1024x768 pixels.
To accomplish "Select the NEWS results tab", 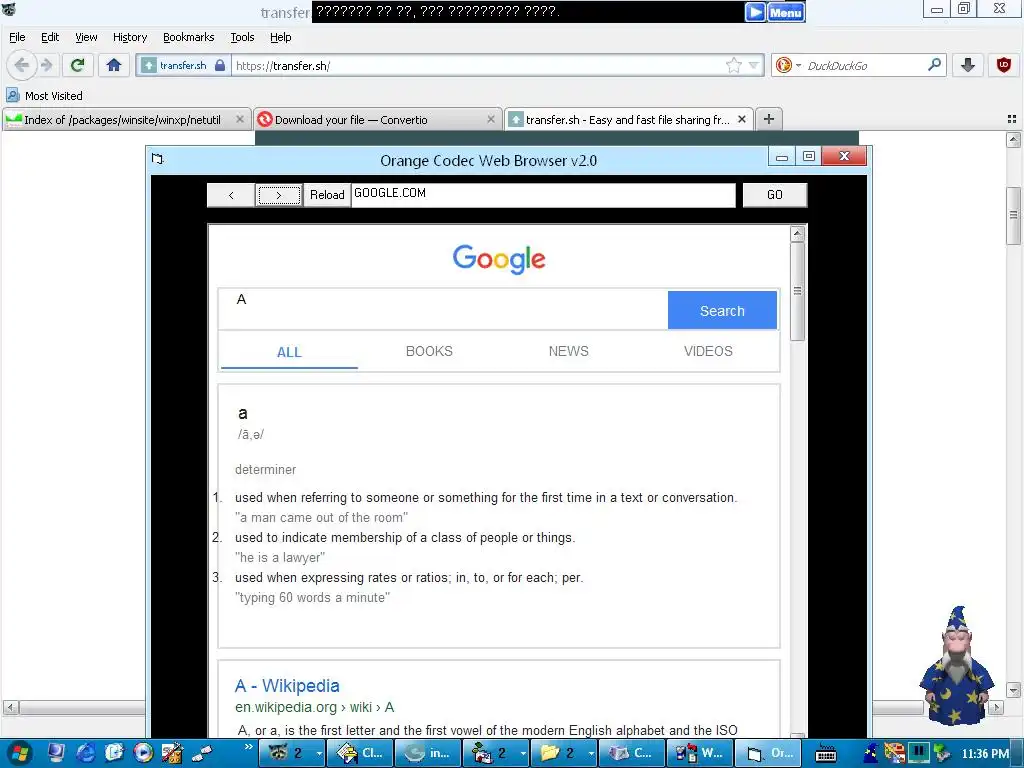I will (x=568, y=351).
